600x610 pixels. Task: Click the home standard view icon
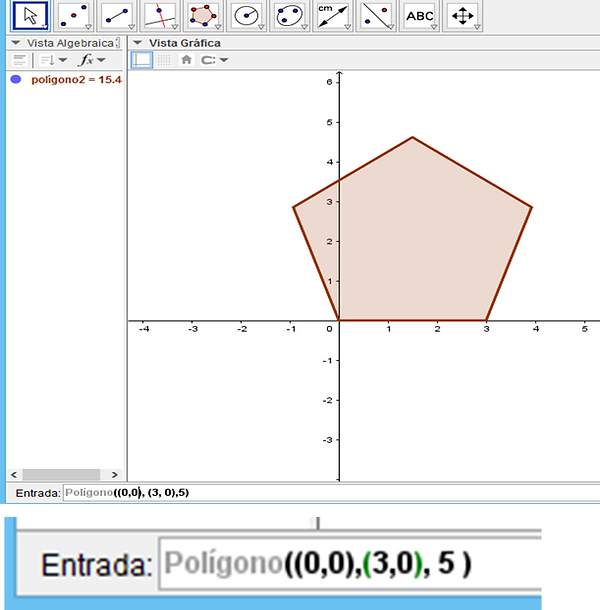coord(186,60)
